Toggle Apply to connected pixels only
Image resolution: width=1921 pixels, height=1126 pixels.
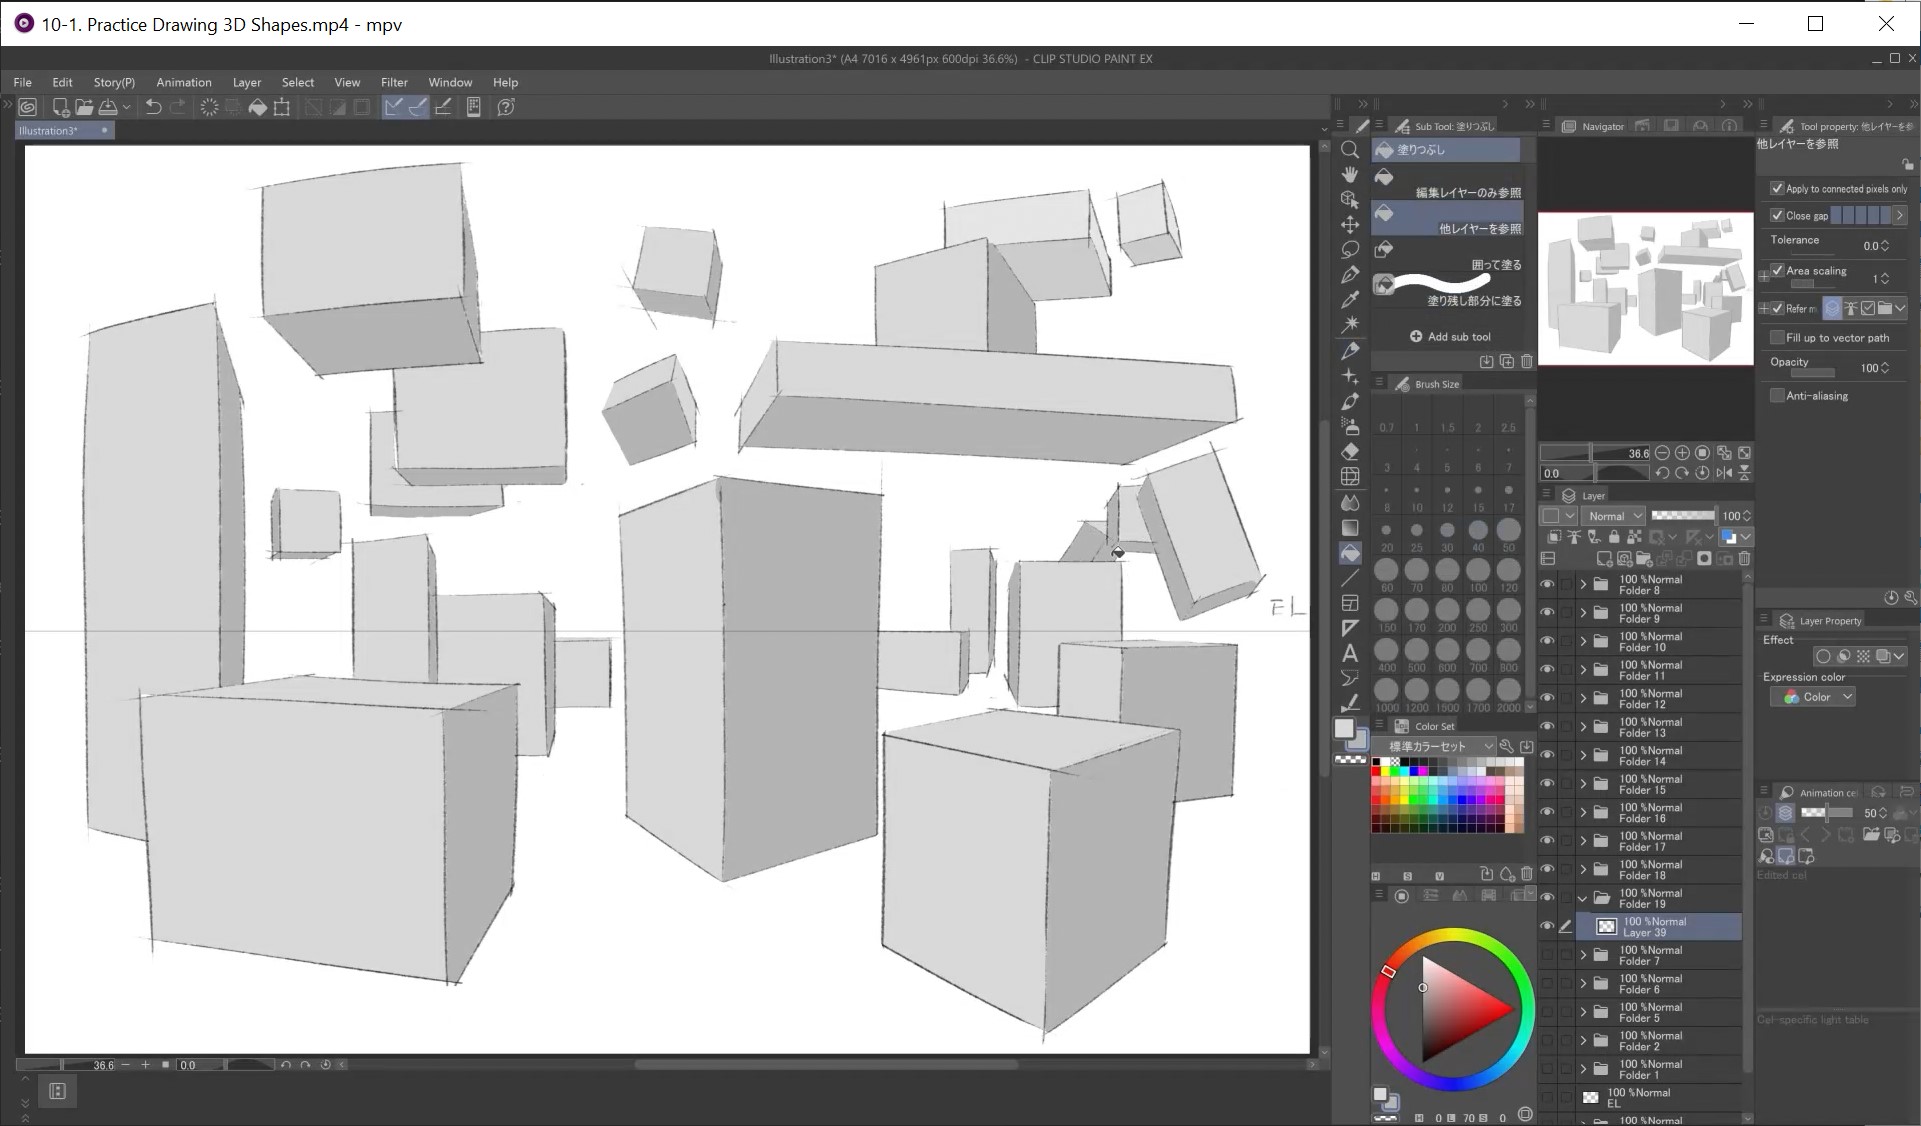coord(1777,188)
